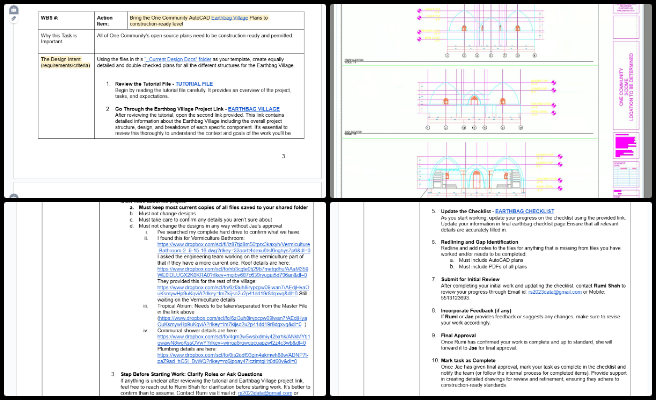Open the plumbing details Dropbox link
The image size is (656, 400).
tap(232, 358)
